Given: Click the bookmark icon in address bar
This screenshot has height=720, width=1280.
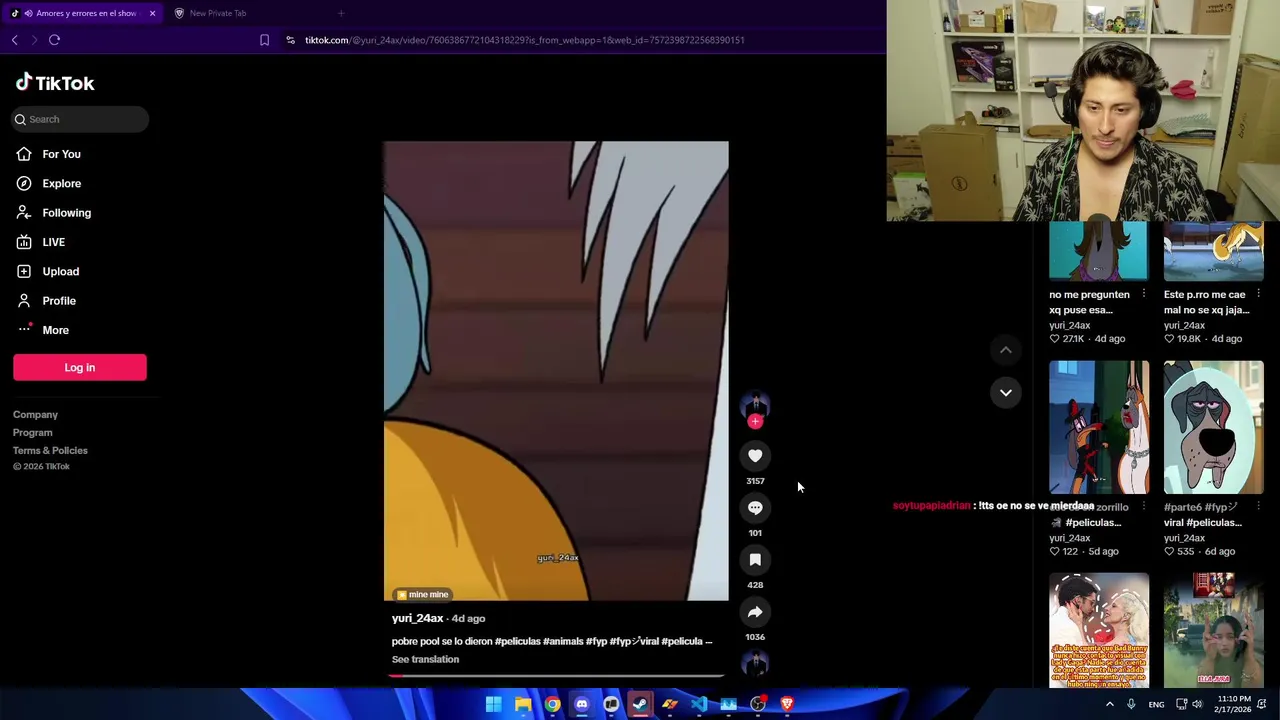Looking at the screenshot, I should click(x=264, y=40).
